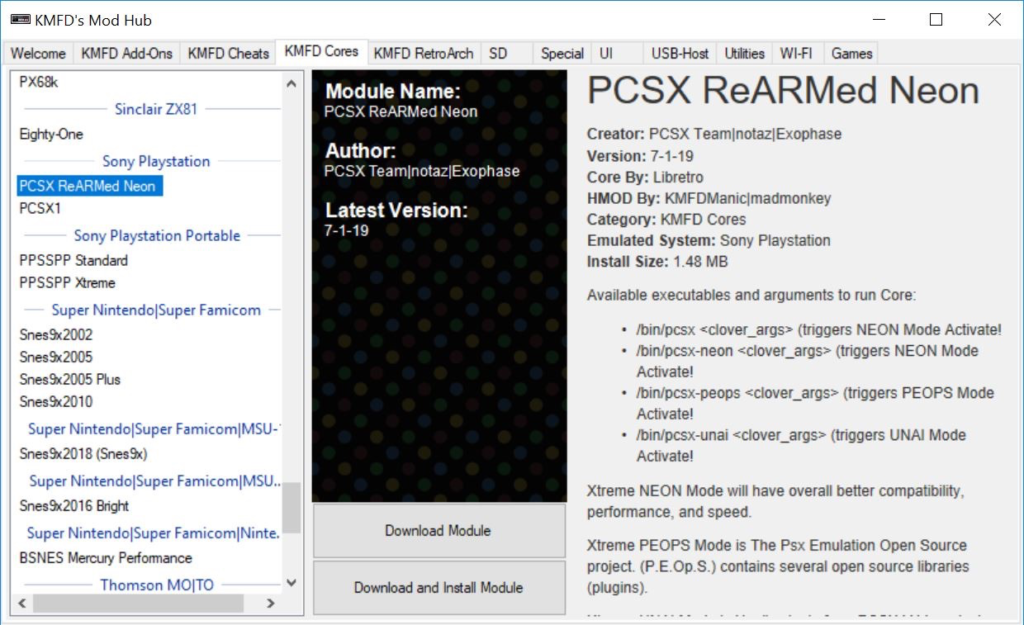Click the core list scroll up arrow
The image size is (1024, 625).
[291, 84]
